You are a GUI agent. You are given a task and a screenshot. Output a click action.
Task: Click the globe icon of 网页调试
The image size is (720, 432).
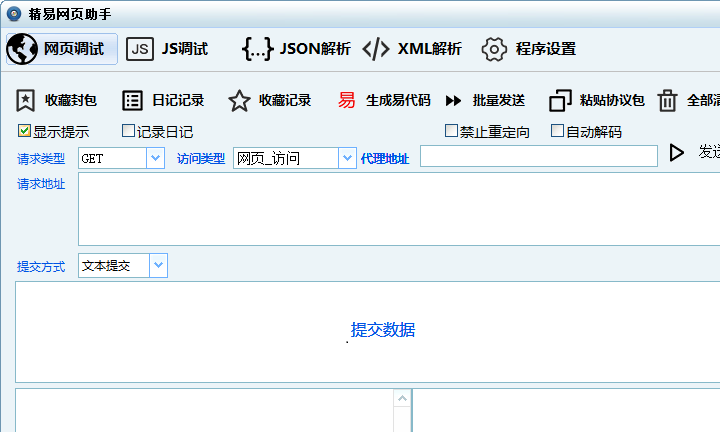22,49
